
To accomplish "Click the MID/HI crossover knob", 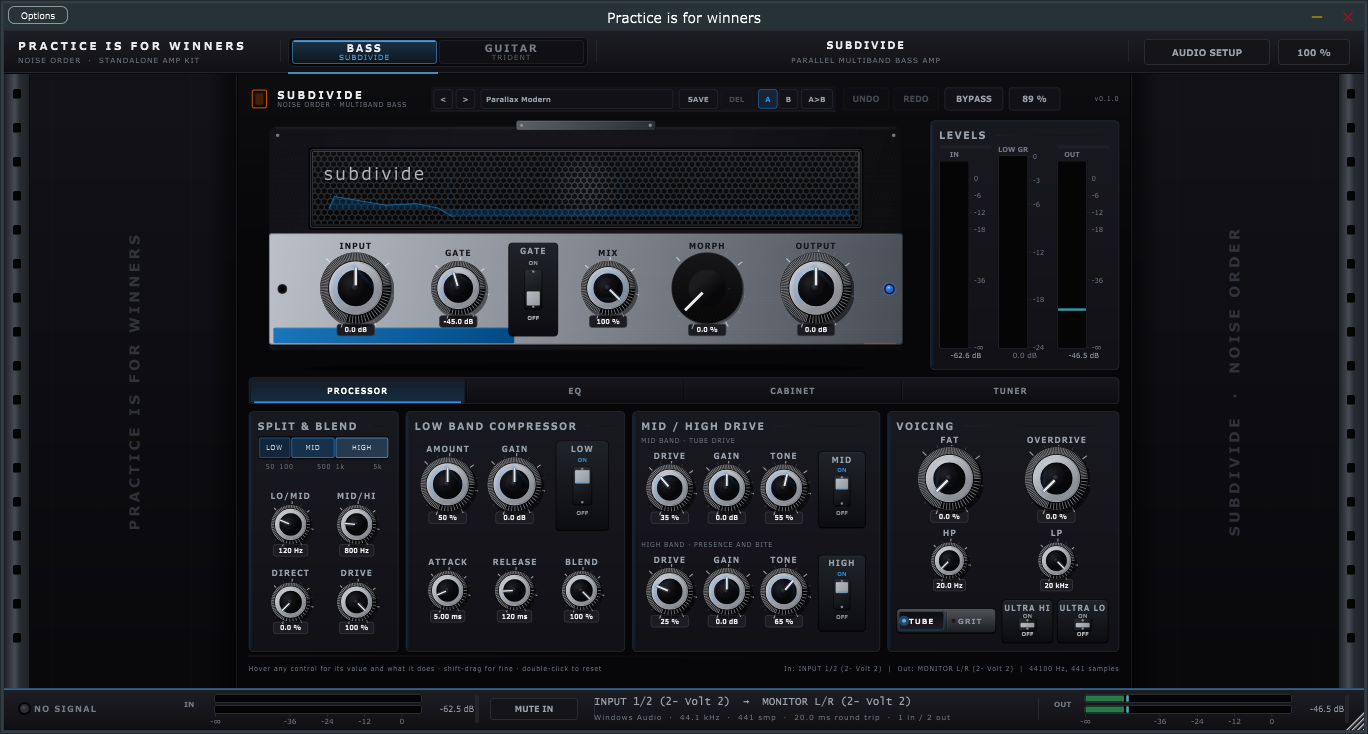I will pos(356,524).
